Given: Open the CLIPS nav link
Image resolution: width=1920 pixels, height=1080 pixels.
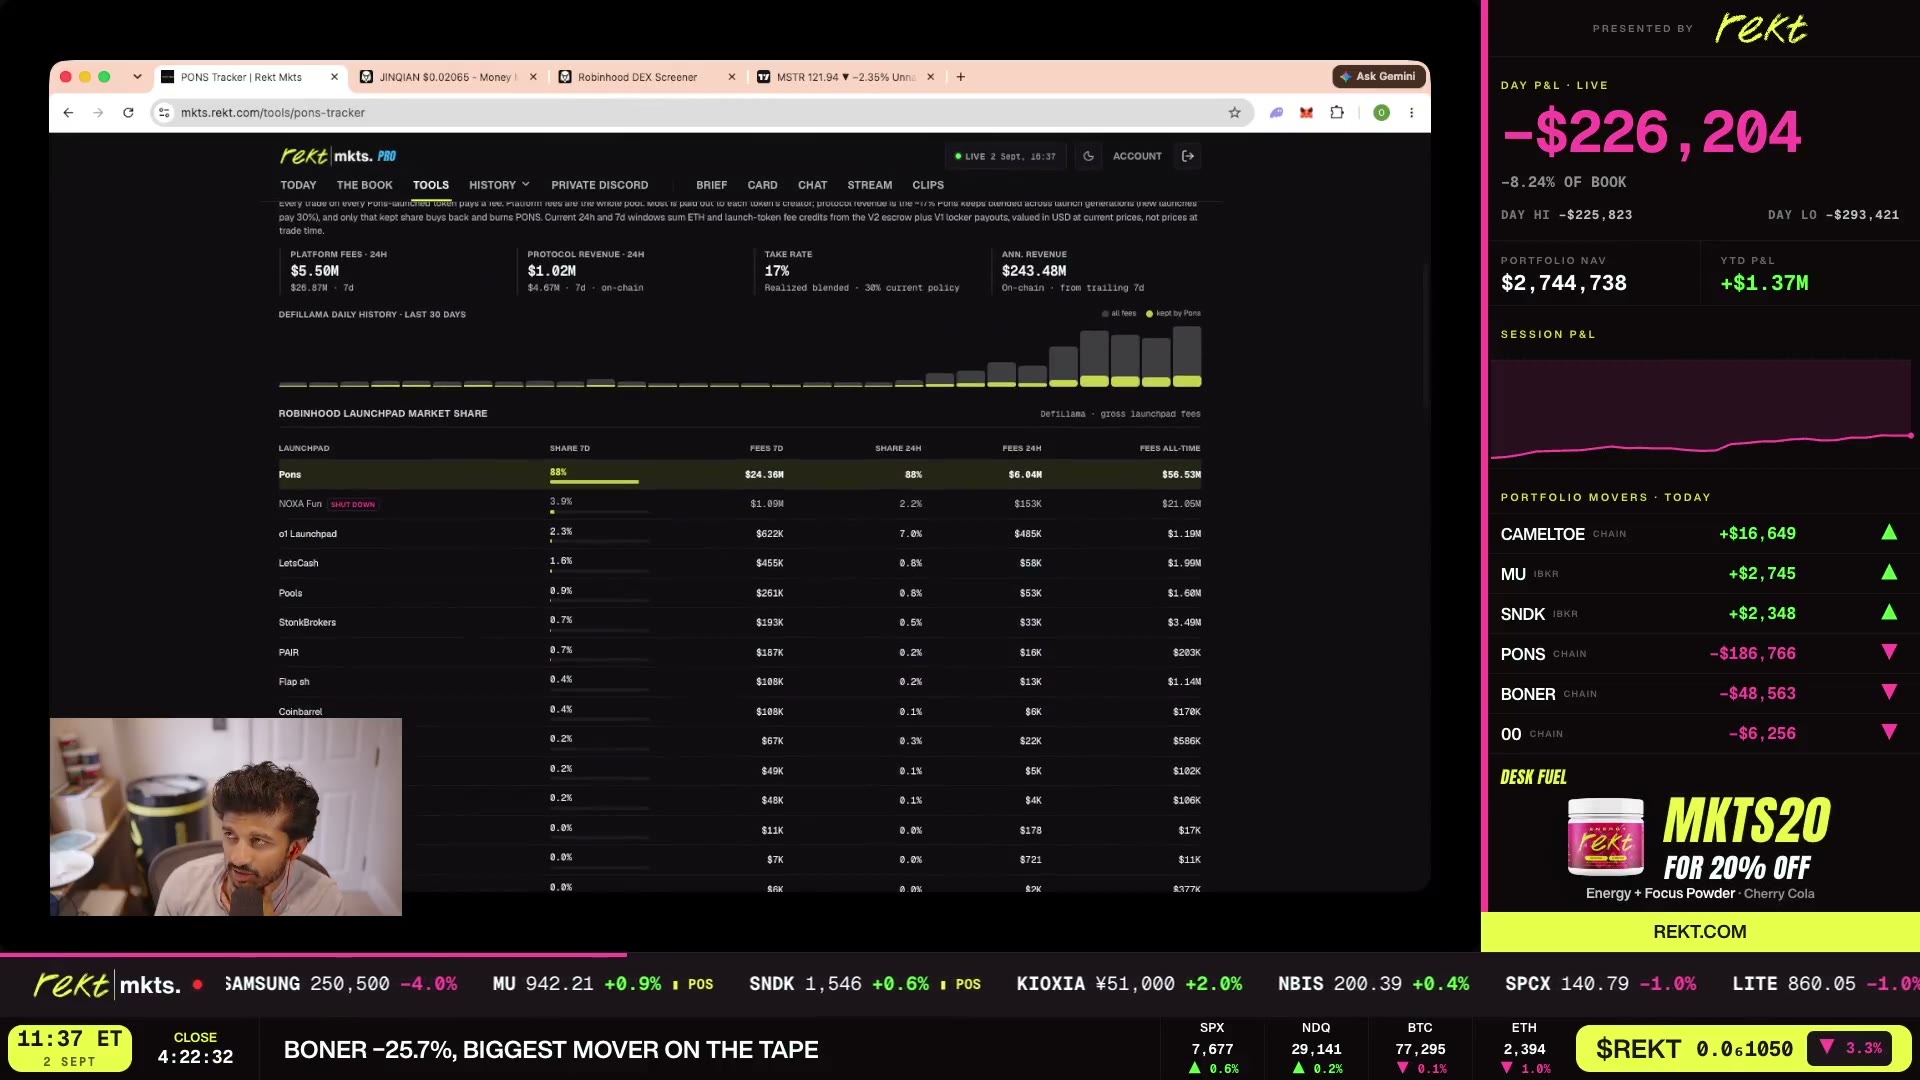Looking at the screenshot, I should coord(928,185).
